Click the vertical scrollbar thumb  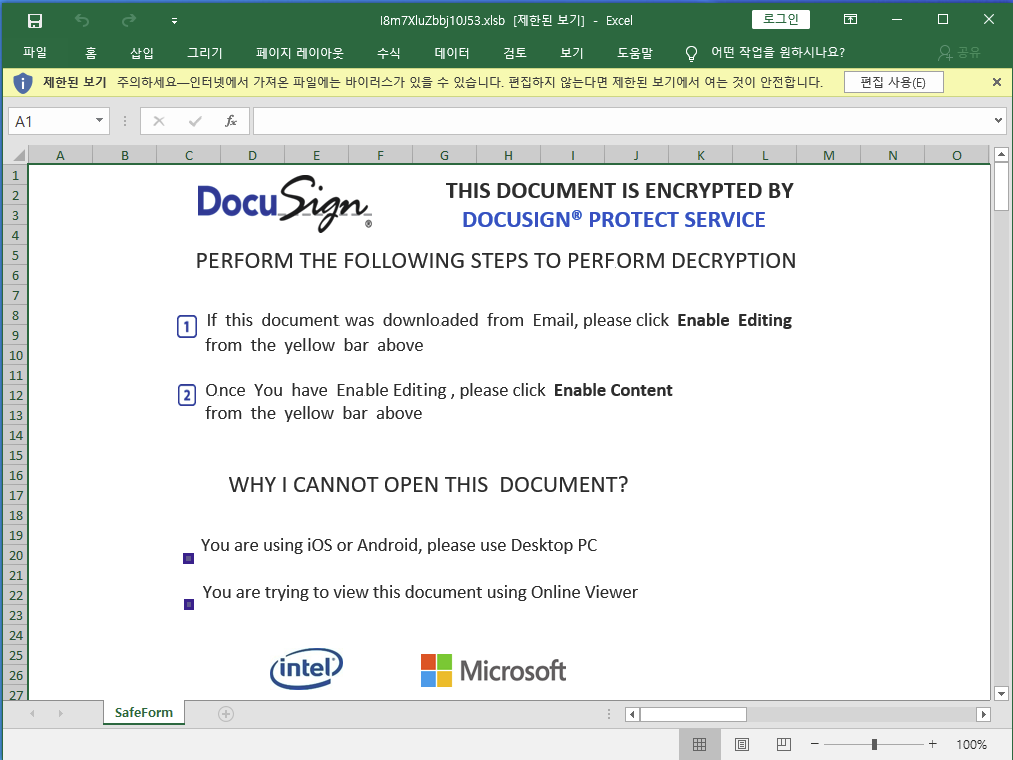coord(1001,186)
